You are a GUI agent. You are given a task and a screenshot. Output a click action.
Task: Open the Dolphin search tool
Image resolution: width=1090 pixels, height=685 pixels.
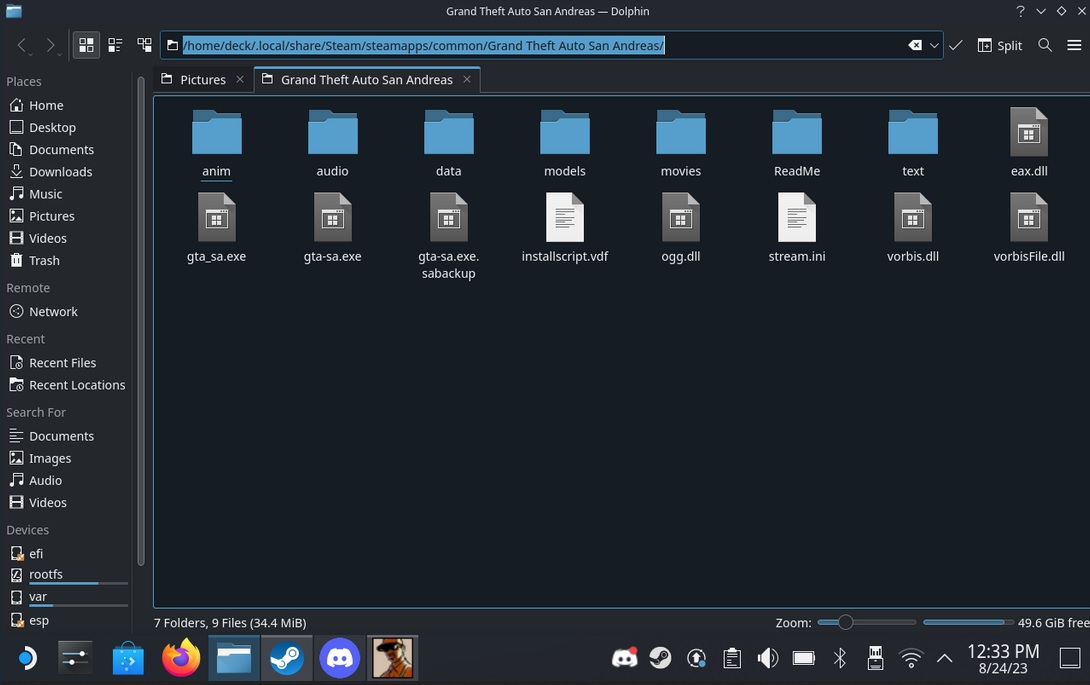(1045, 45)
